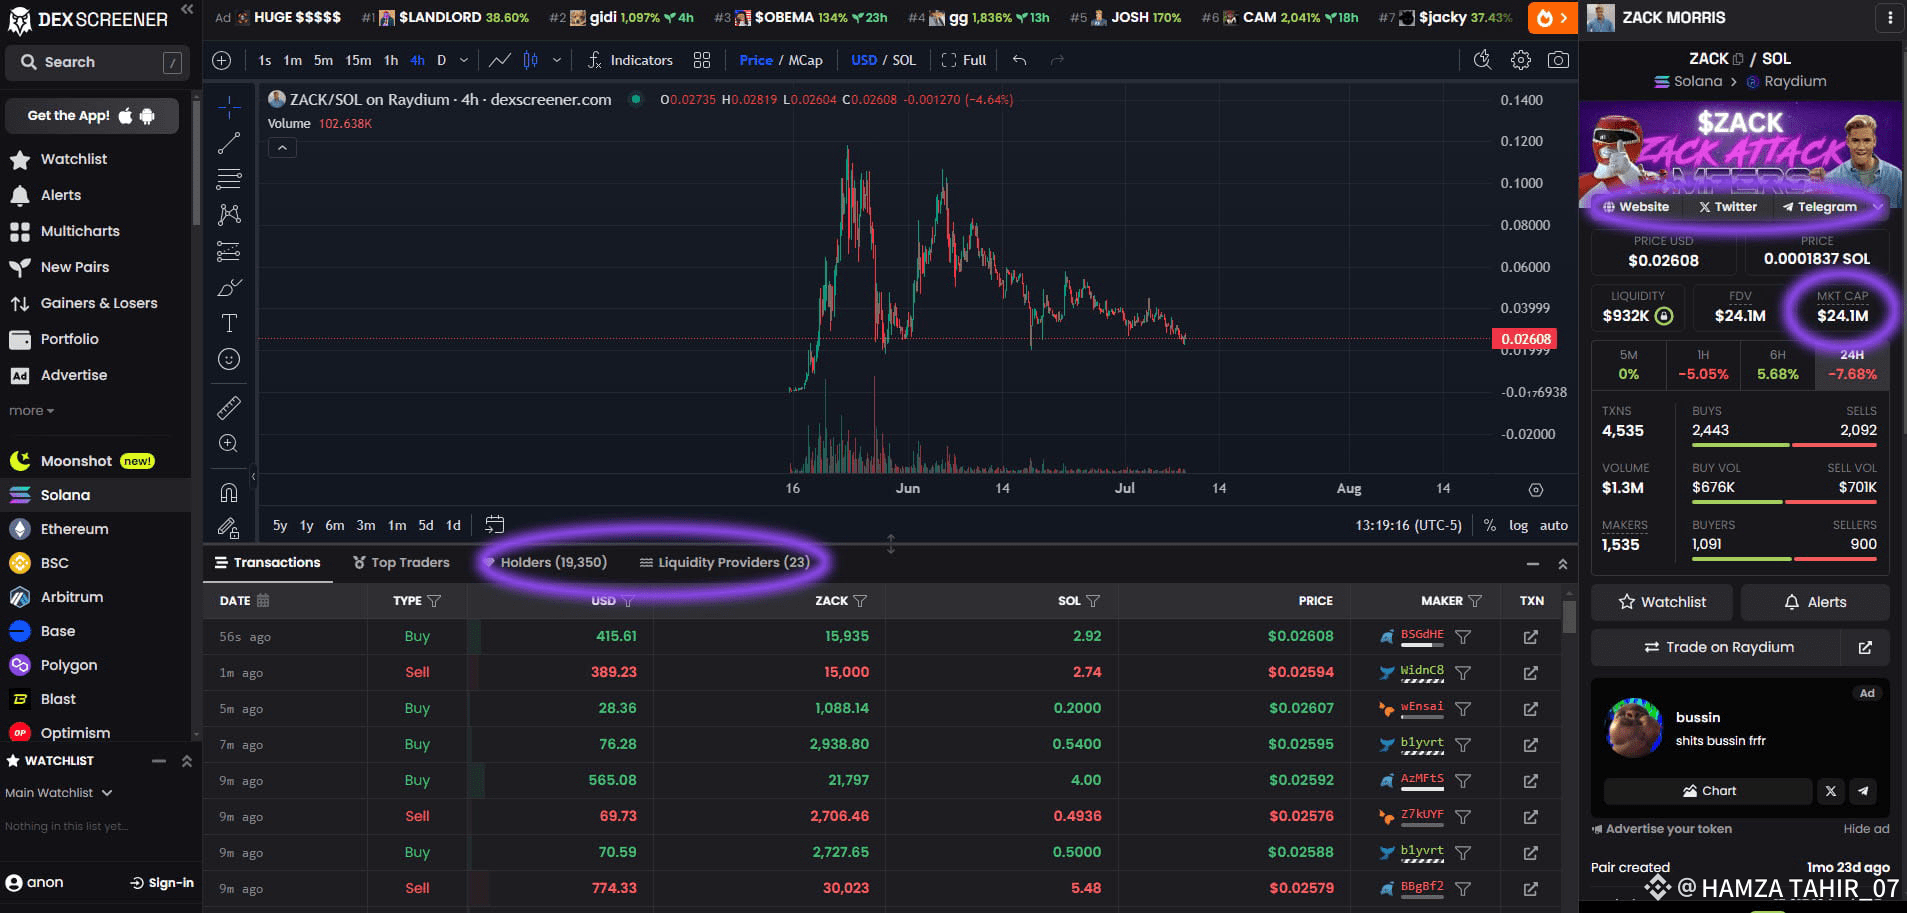
Task: Click the Trade on Raydium button
Action: click(x=1716, y=648)
